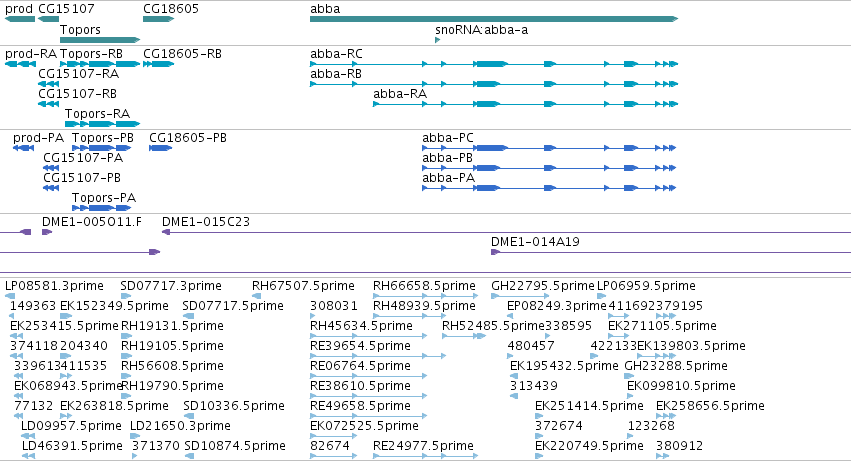Click EST GH22795.5prime
This screenshot has width=851, height=461.
coord(543,286)
